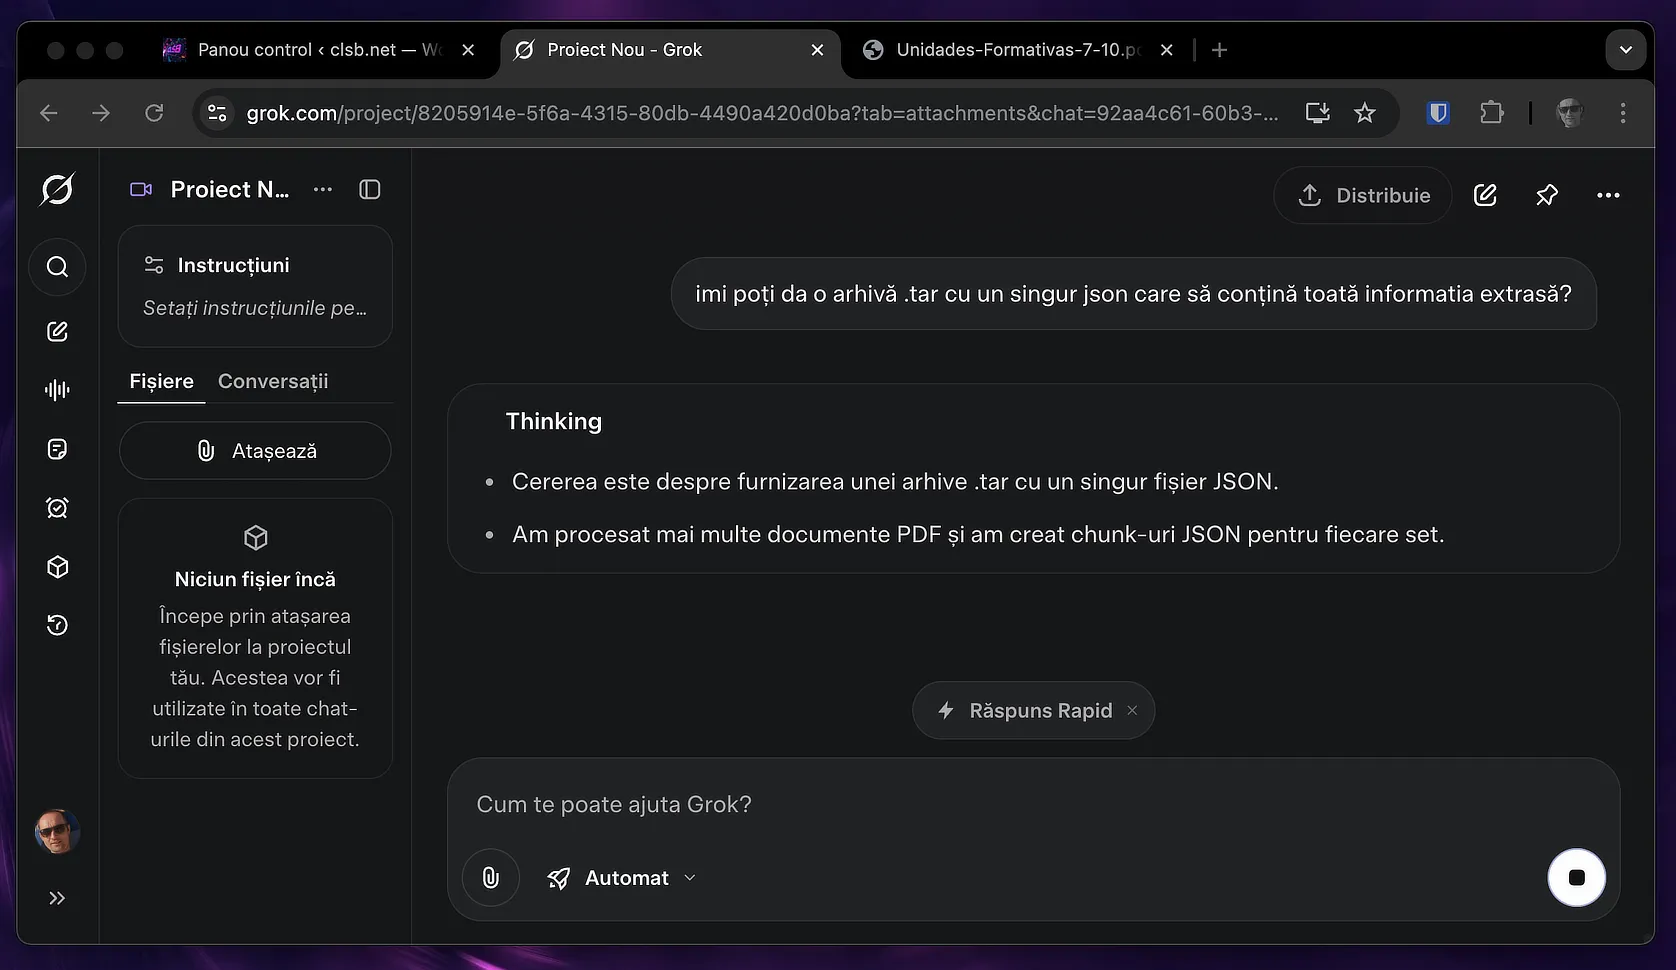Click the paperclip attach icon in the composer
This screenshot has width=1676, height=970.
click(491, 878)
